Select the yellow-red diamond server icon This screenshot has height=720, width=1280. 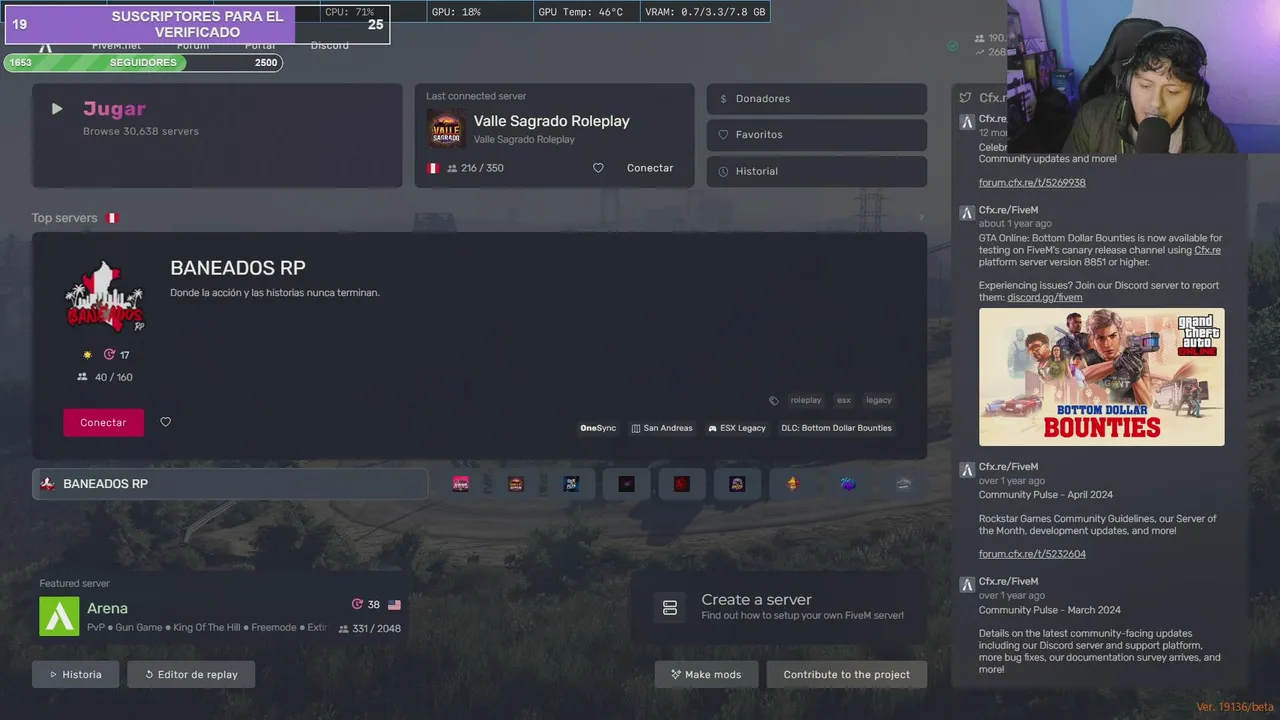(793, 484)
